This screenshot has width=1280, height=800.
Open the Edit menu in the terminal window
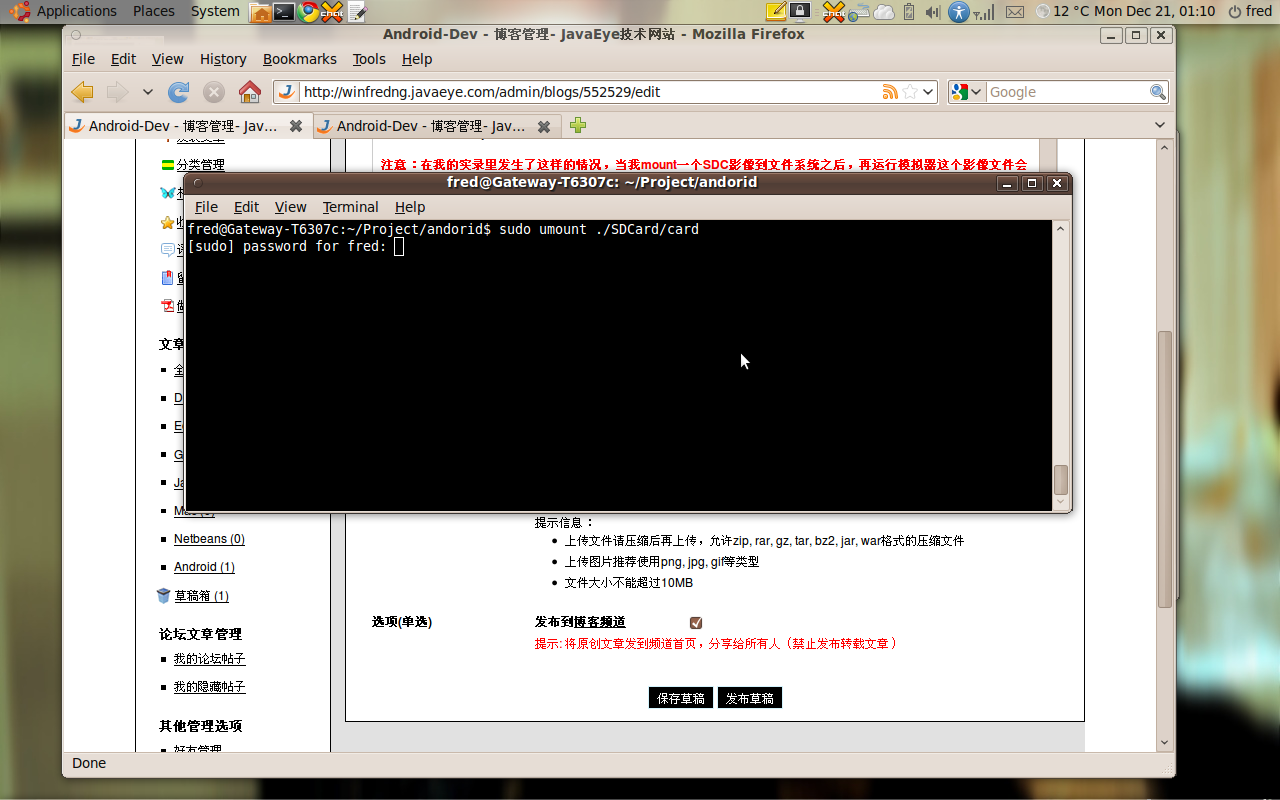tap(246, 207)
